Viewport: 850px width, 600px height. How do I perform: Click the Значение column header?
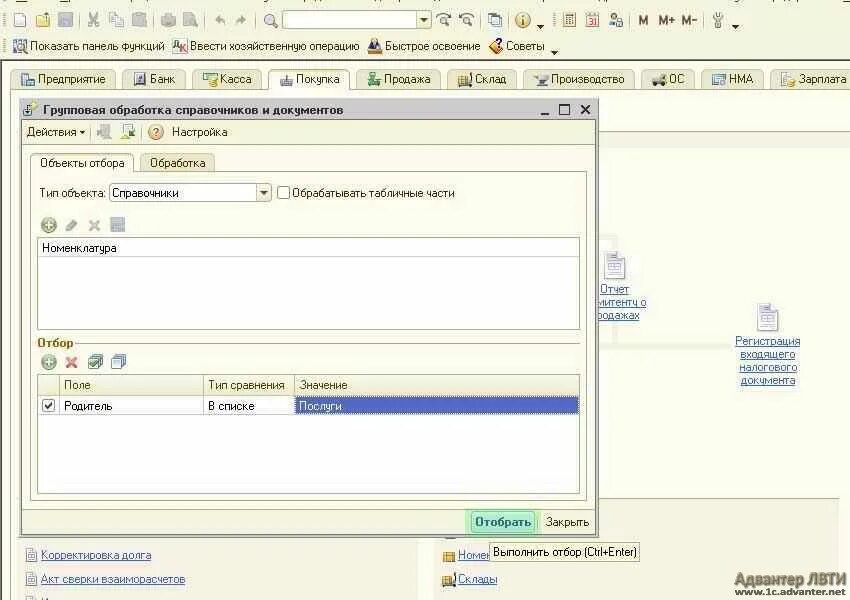(x=436, y=385)
